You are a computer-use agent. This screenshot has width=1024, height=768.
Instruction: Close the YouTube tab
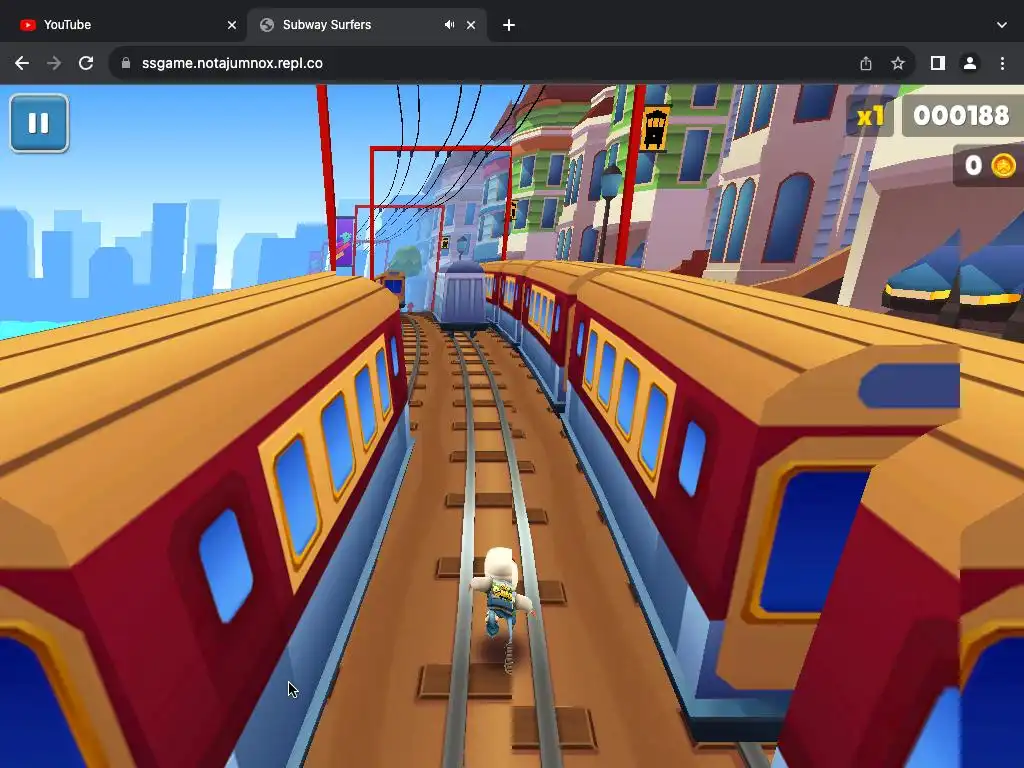pyautogui.click(x=232, y=25)
